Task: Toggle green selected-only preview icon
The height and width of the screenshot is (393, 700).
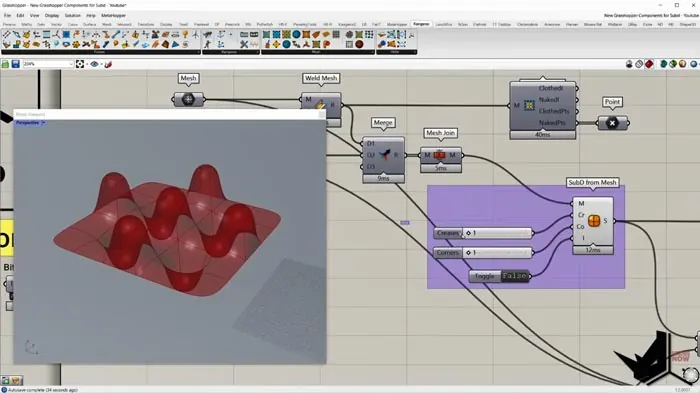Action: [x=664, y=64]
